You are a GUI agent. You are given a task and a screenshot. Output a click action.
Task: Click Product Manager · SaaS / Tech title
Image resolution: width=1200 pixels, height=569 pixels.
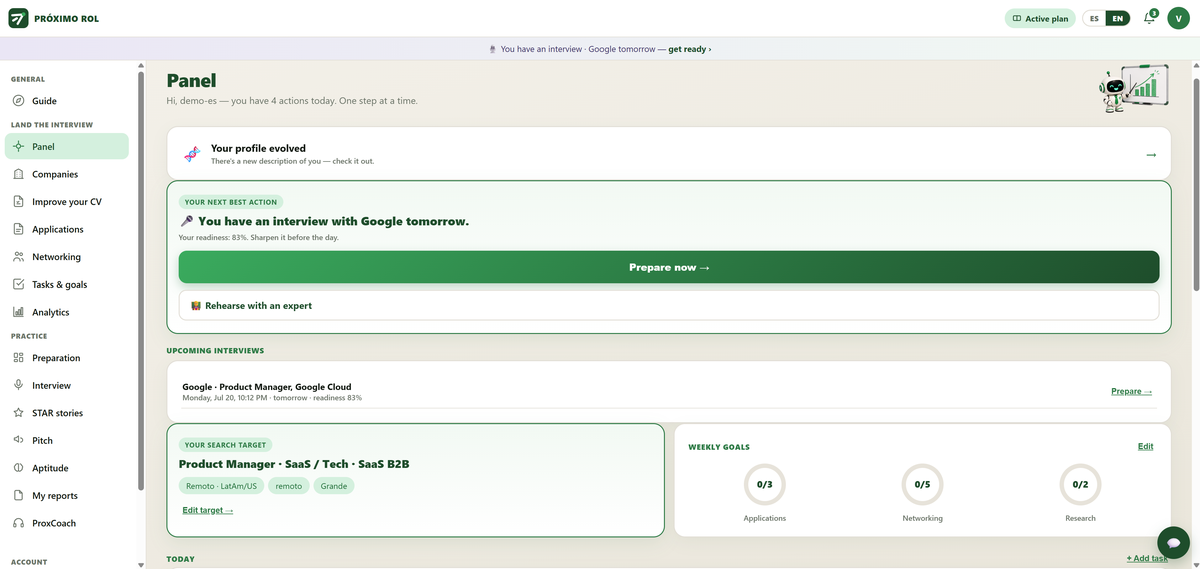[294, 464]
